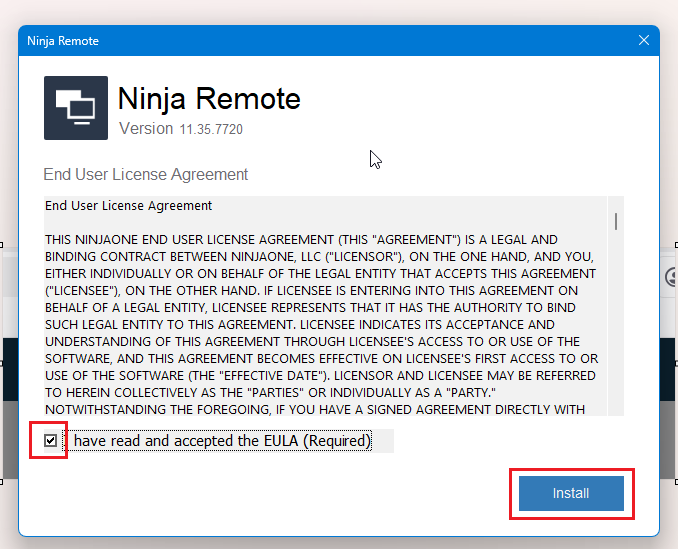This screenshot has height=549, width=678.
Task: Click the EULA text scrollbar thumb
Action: point(616,221)
